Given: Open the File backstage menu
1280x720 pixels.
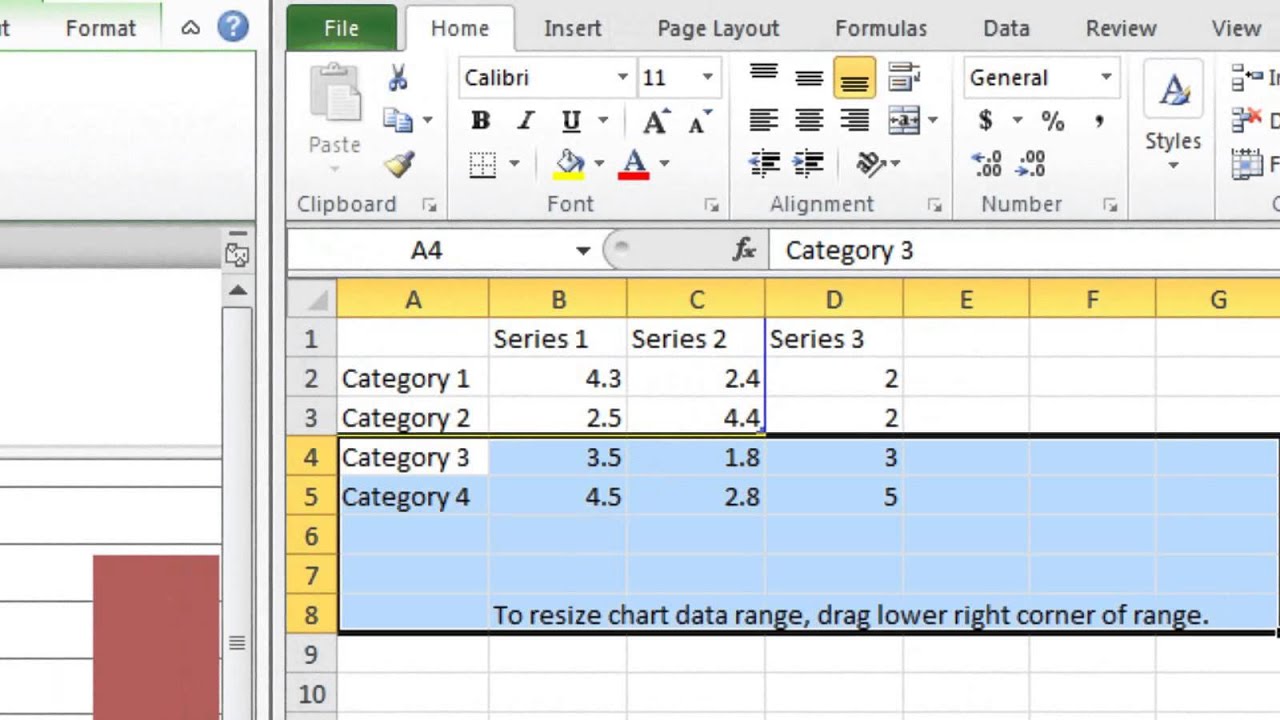Looking at the screenshot, I should click(341, 29).
